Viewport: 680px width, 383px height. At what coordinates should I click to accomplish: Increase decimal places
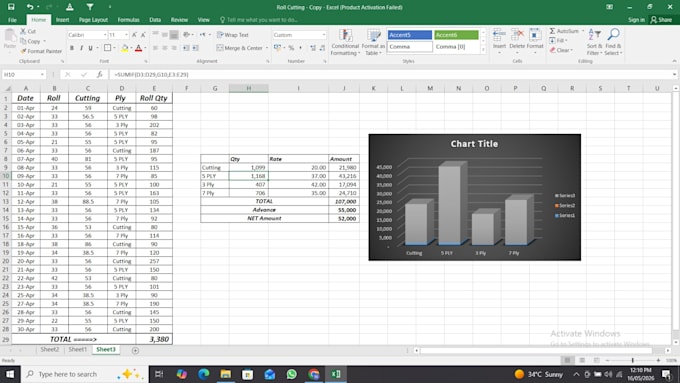[x=313, y=48]
